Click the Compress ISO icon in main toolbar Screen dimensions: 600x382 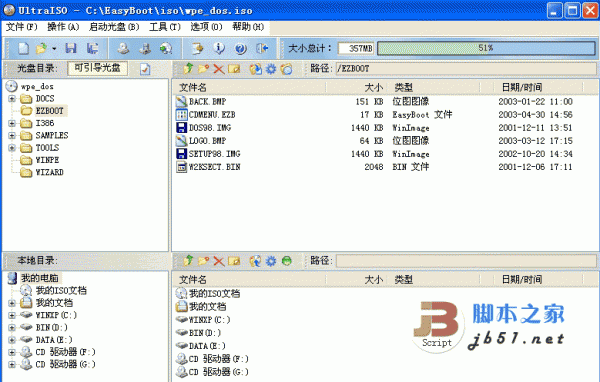[x=145, y=48]
